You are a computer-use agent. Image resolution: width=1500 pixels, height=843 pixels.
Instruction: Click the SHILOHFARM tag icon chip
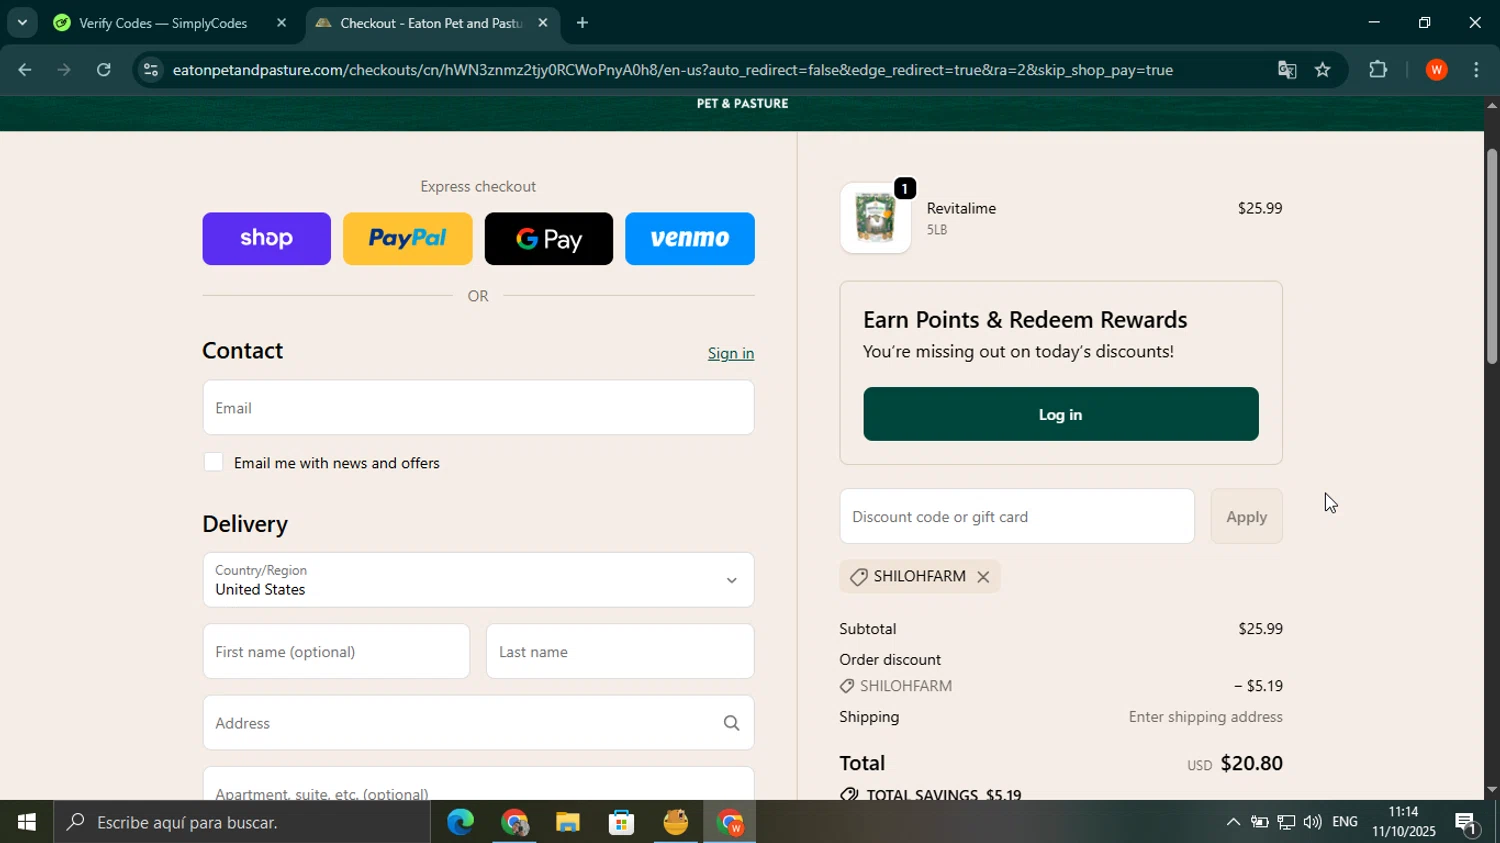(858, 577)
